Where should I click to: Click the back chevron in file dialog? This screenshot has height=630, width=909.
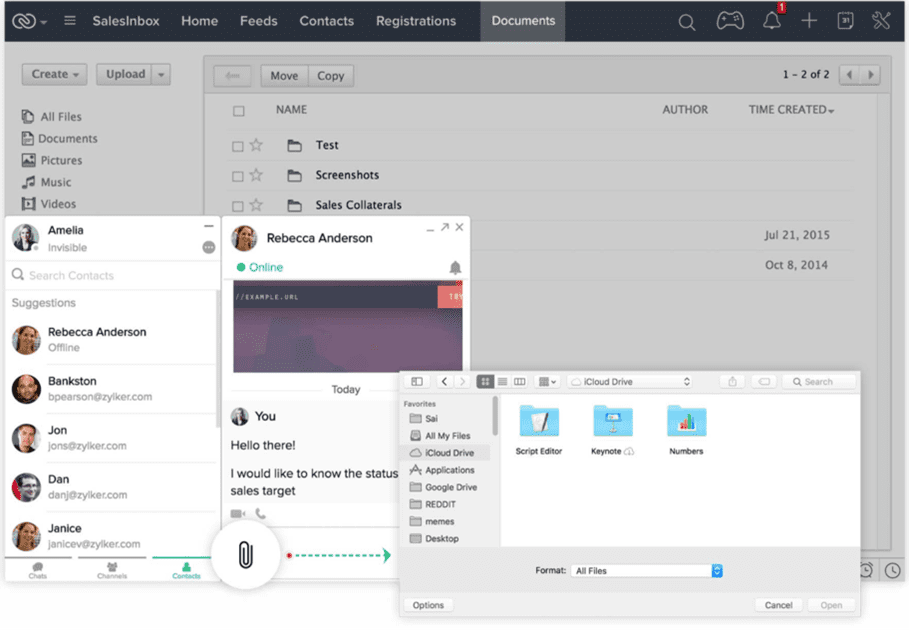(x=444, y=381)
